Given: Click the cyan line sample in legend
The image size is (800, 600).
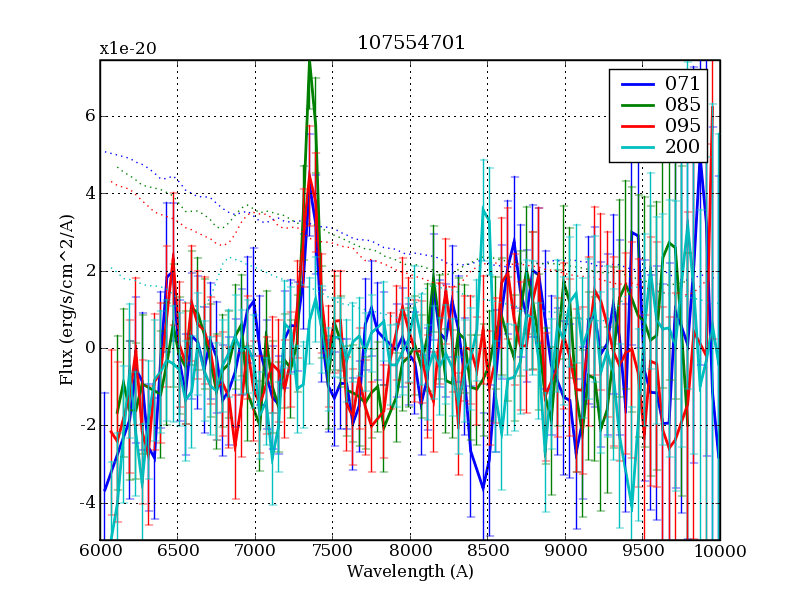Looking at the screenshot, I should tap(637, 148).
